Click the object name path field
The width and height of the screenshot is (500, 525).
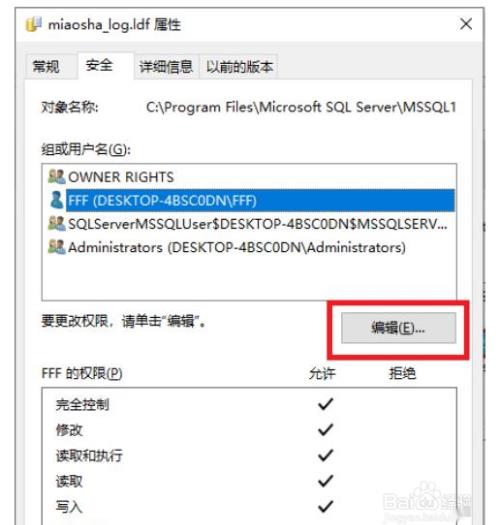(301, 107)
